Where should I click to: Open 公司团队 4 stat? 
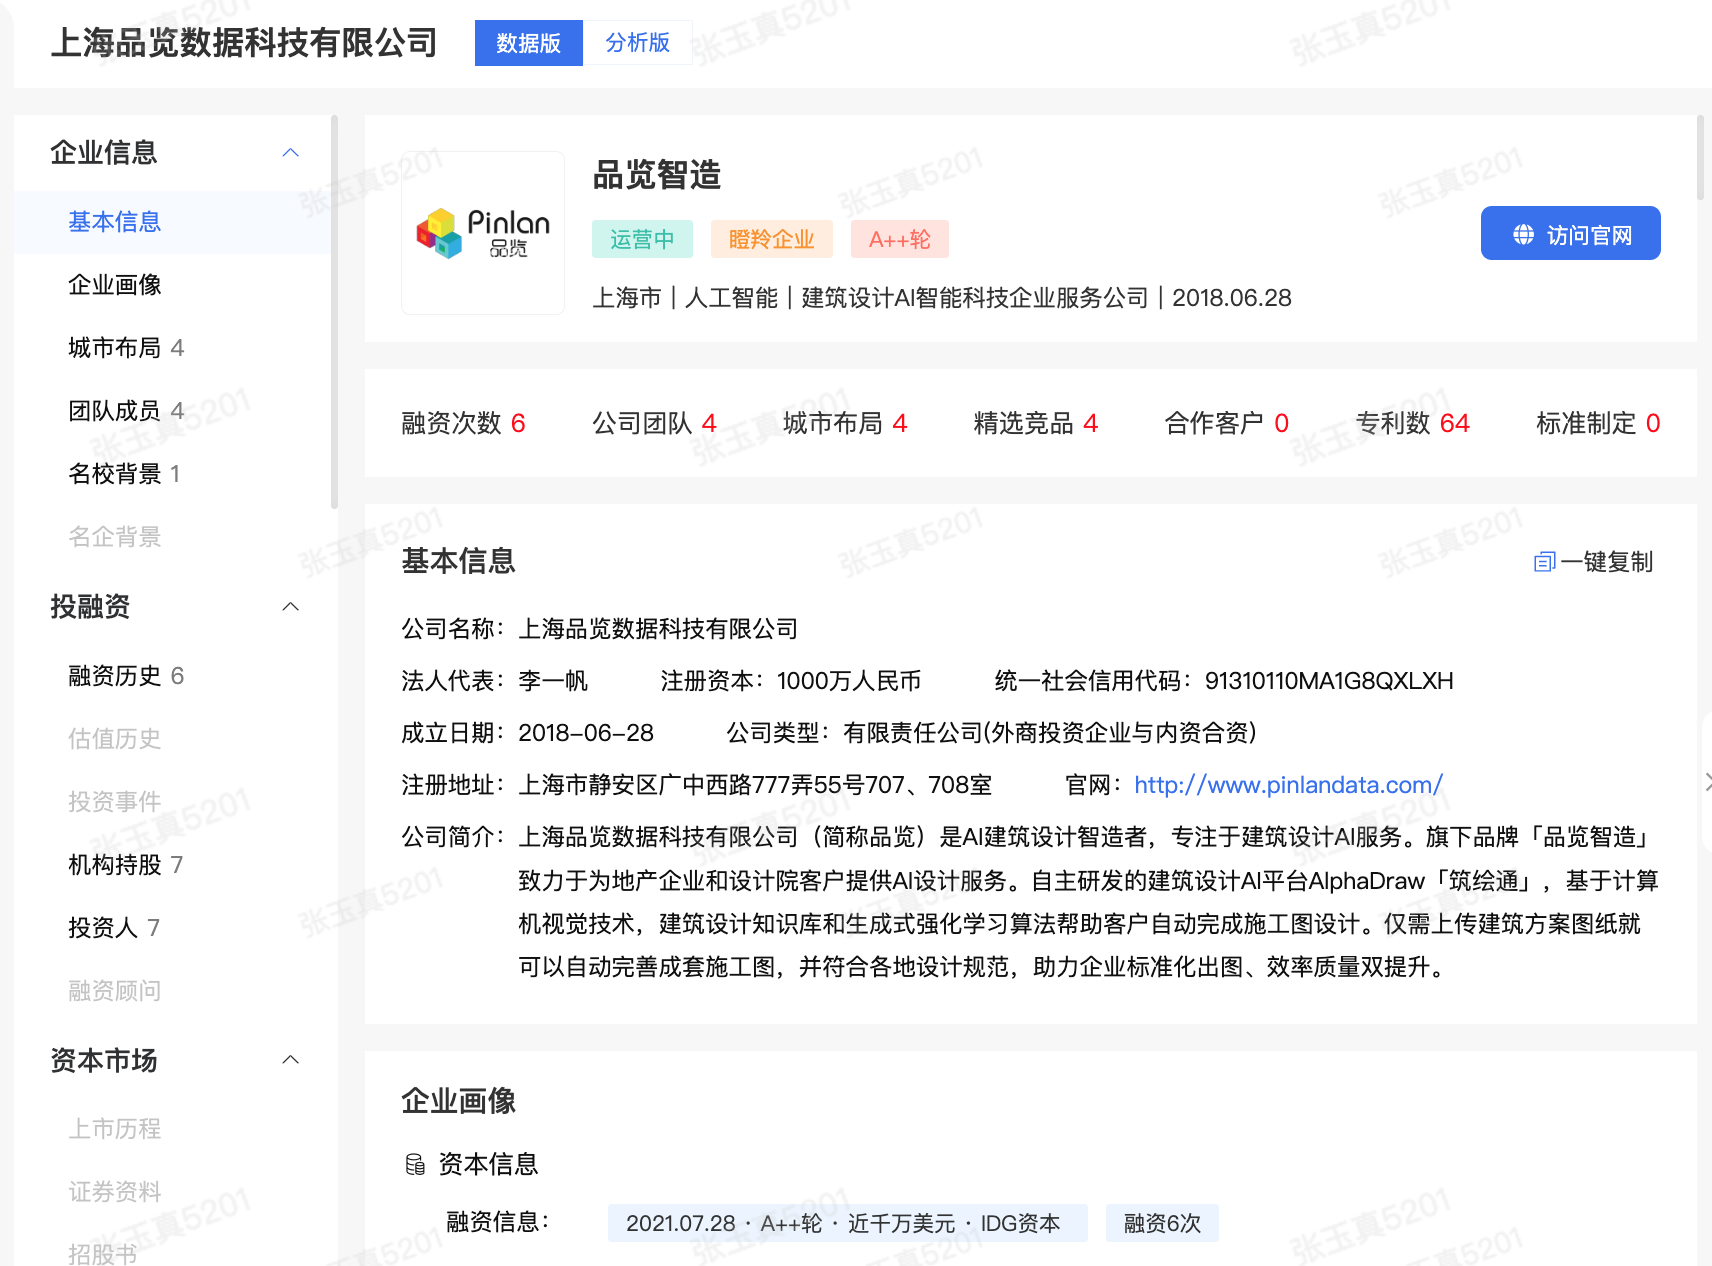point(654,424)
